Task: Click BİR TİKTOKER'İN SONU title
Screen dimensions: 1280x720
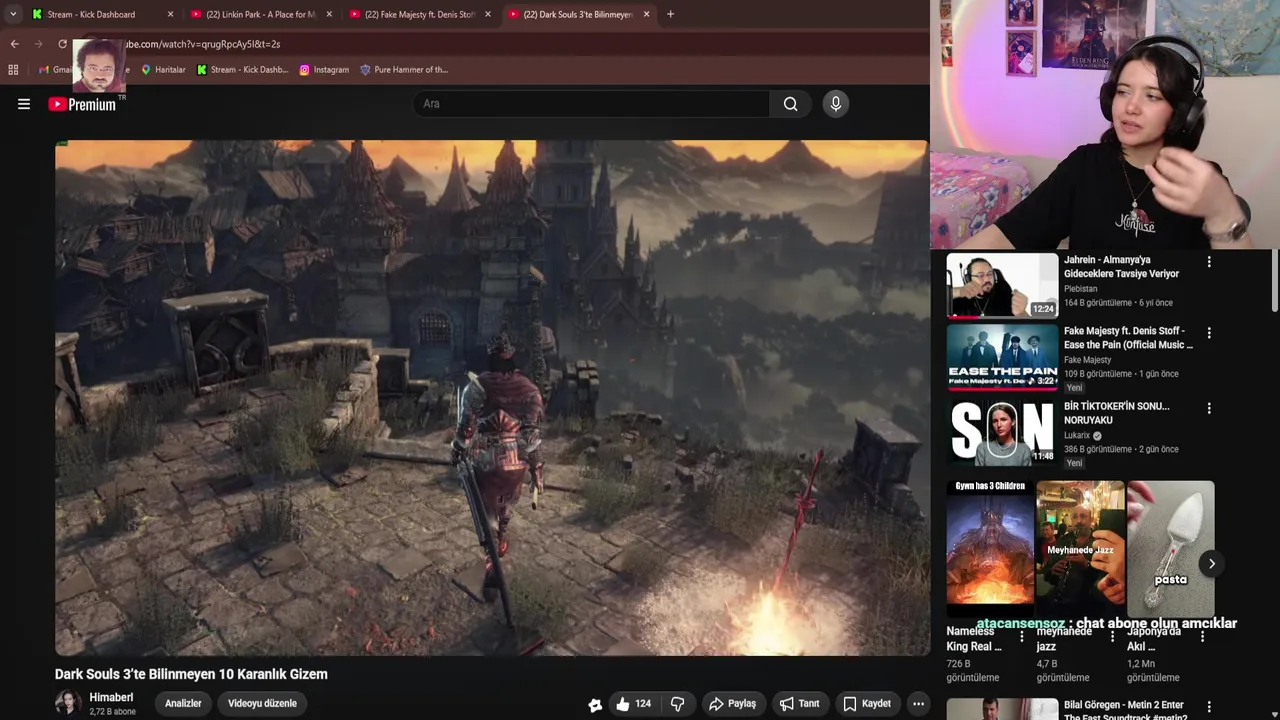Action: (x=1116, y=413)
